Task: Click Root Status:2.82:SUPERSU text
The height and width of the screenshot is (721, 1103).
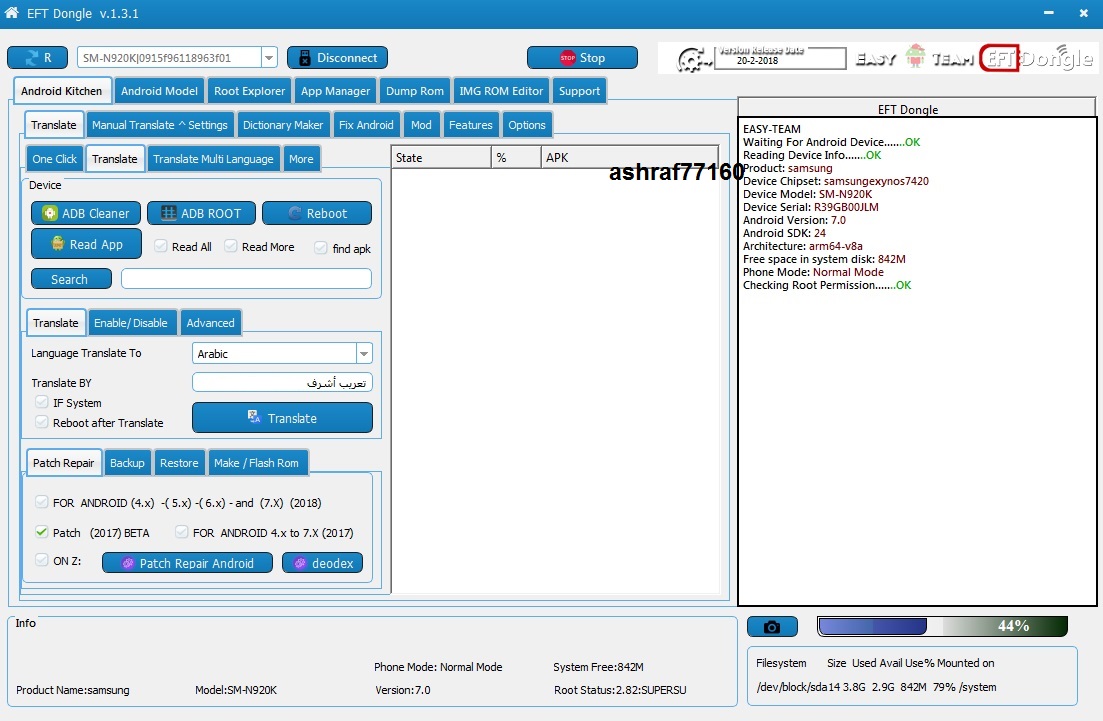Action: click(x=620, y=690)
